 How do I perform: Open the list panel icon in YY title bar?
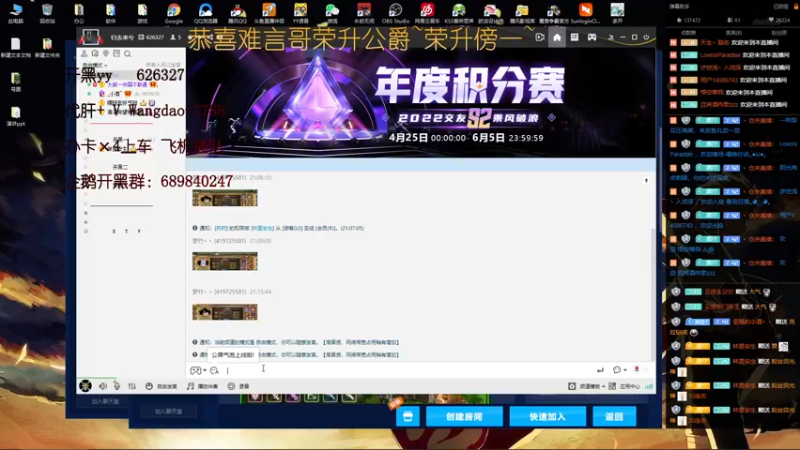pyautogui.click(x=574, y=37)
